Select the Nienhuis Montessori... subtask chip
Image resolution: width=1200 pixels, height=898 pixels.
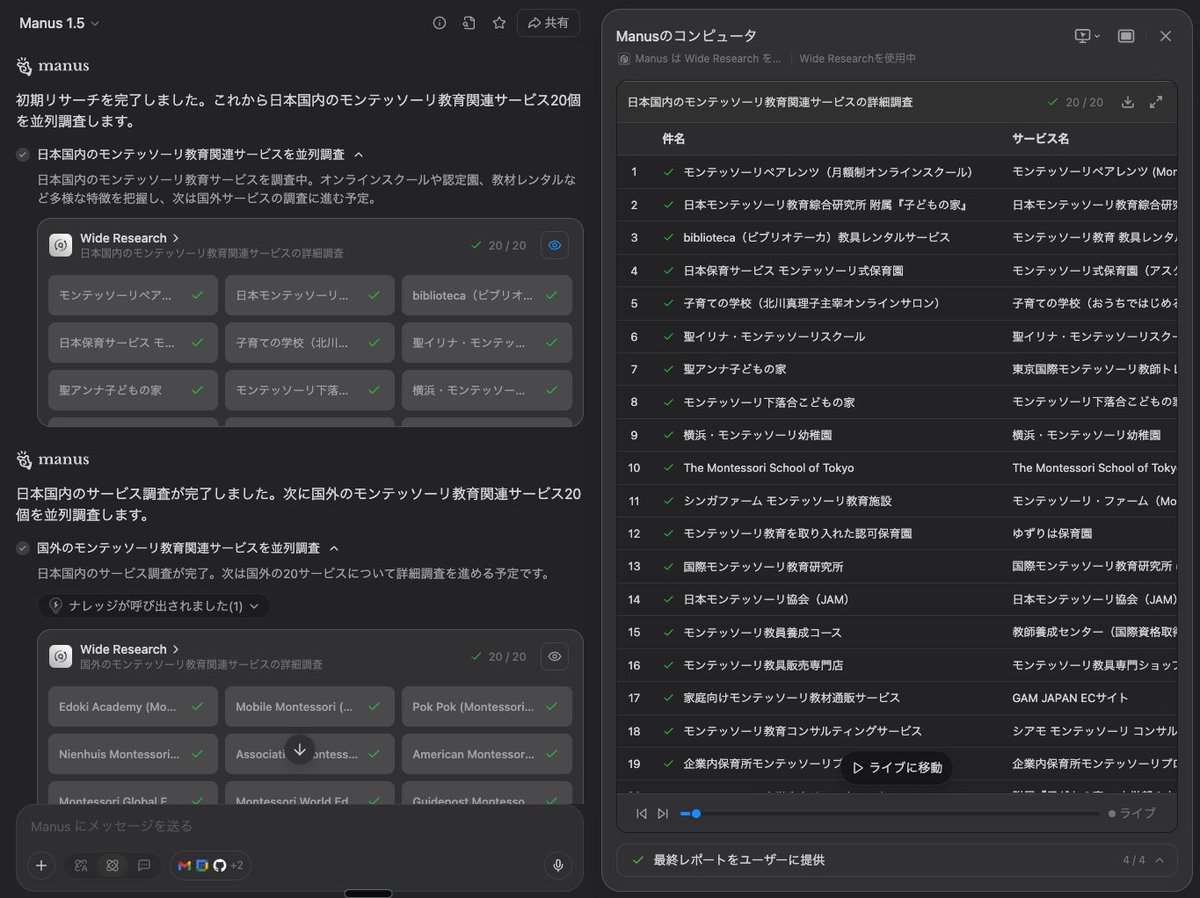pyautogui.click(x=133, y=754)
